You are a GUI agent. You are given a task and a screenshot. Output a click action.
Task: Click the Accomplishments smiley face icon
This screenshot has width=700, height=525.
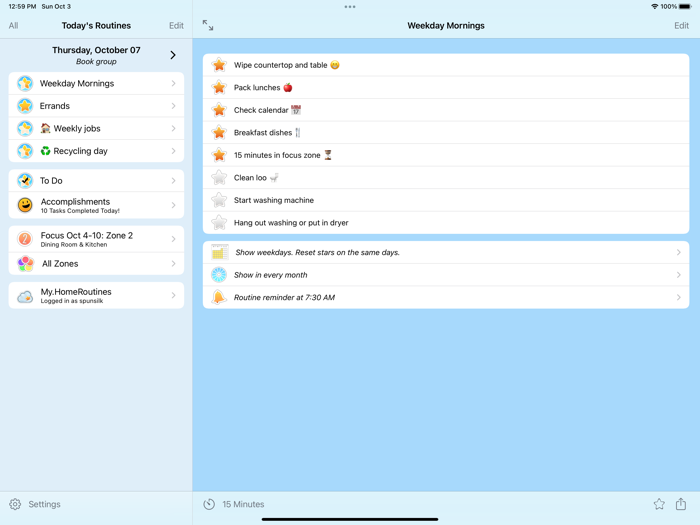coord(25,205)
